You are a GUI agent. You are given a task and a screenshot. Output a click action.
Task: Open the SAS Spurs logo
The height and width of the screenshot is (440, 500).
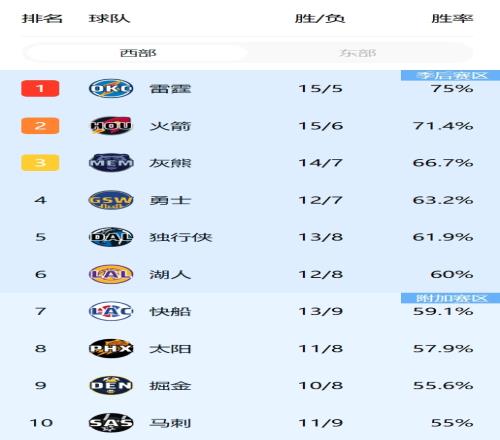click(111, 423)
